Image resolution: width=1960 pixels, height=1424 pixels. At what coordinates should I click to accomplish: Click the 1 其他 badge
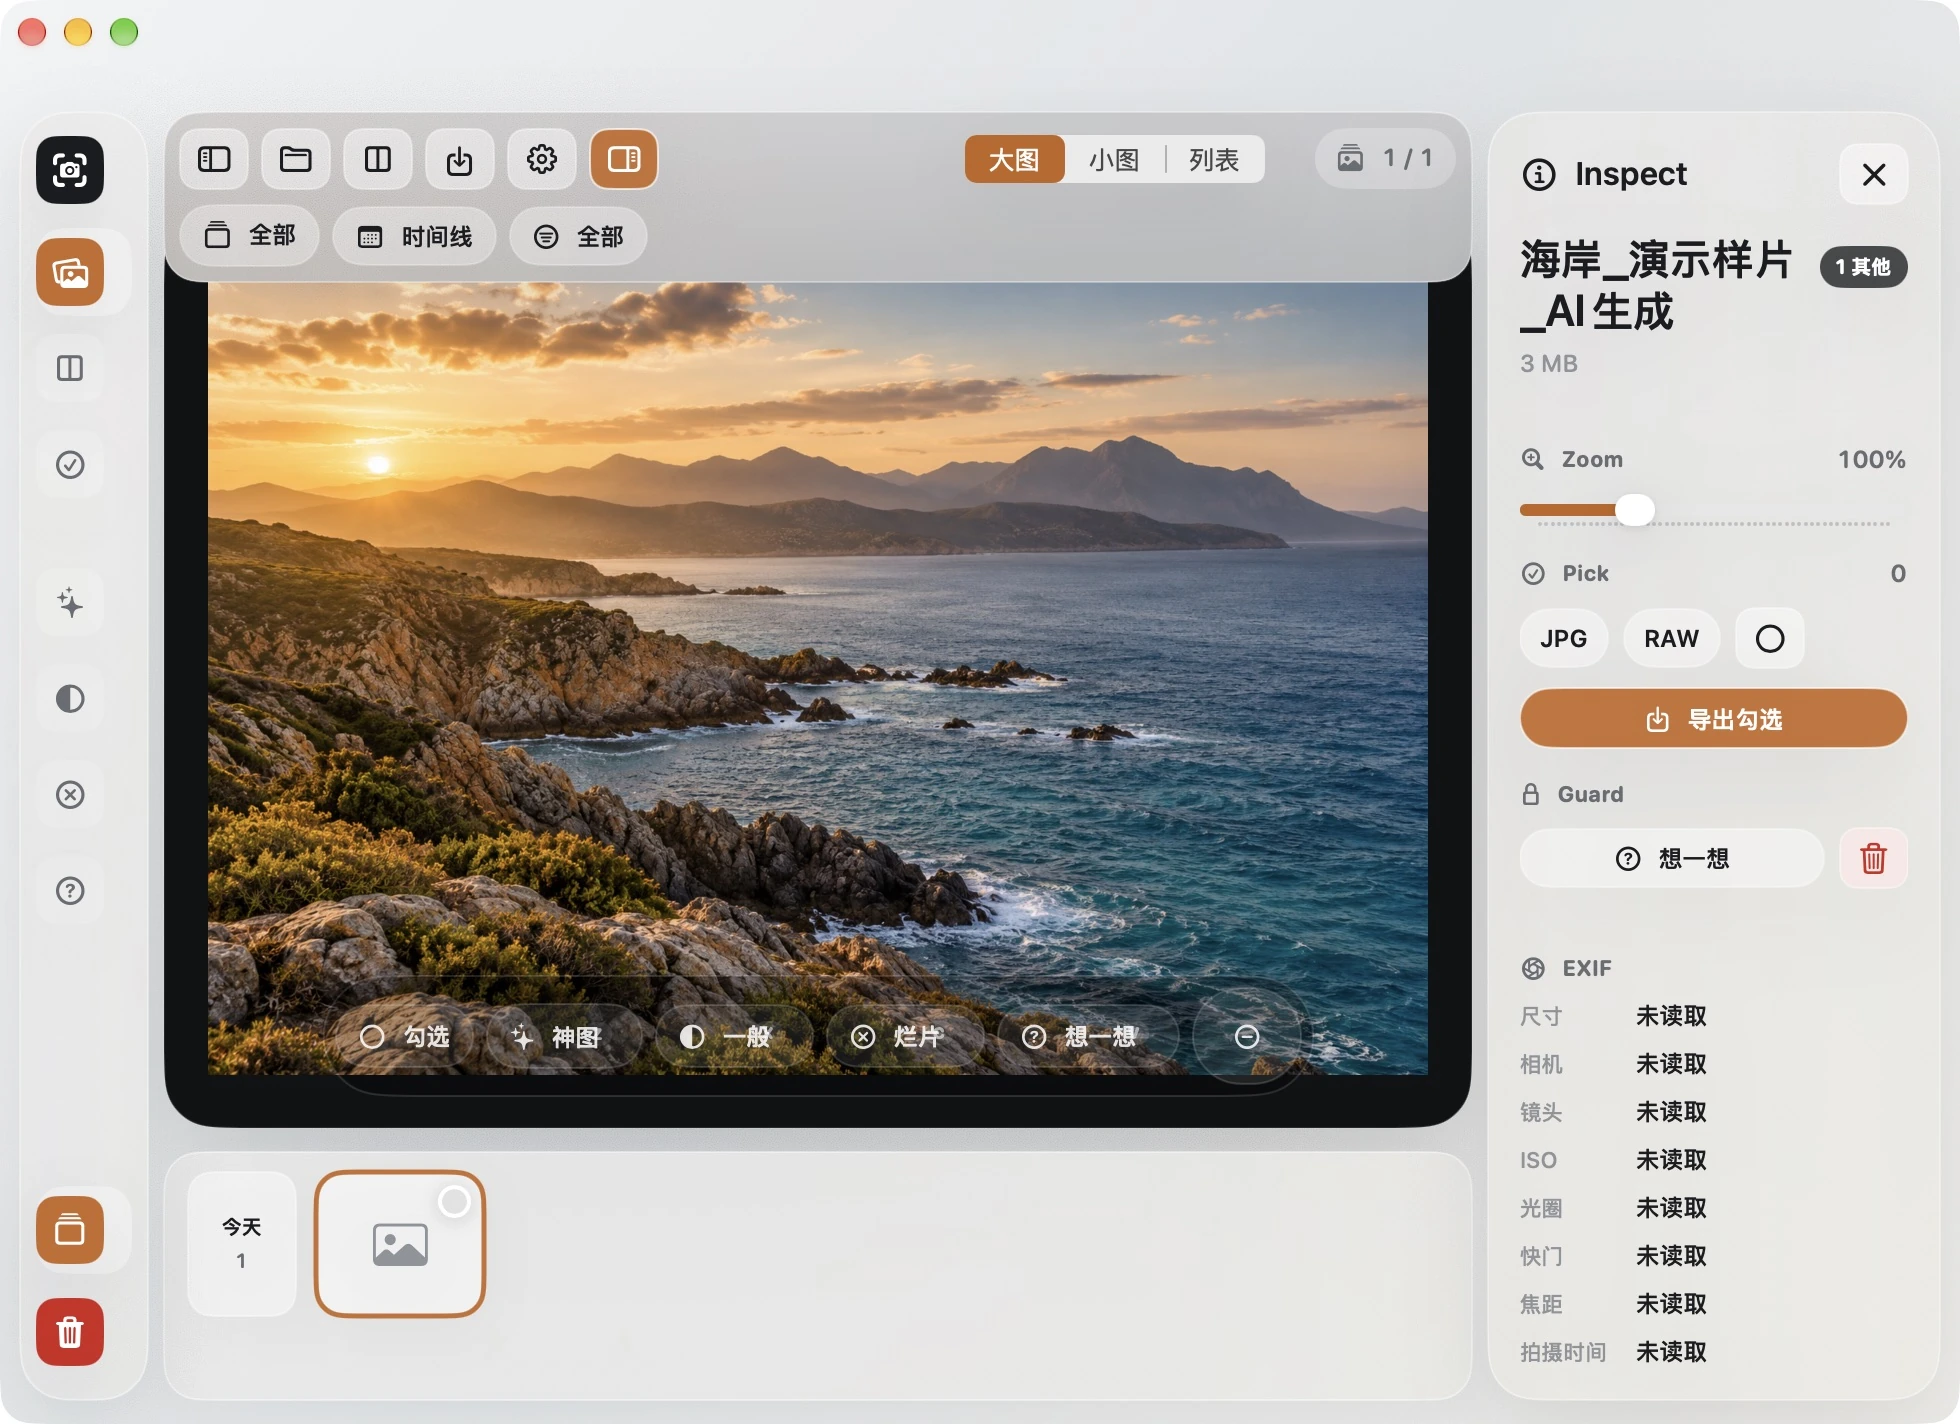point(1864,267)
